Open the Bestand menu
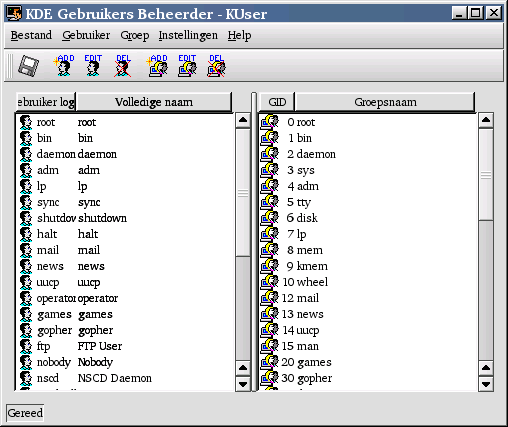508x427 pixels. [x=31, y=35]
